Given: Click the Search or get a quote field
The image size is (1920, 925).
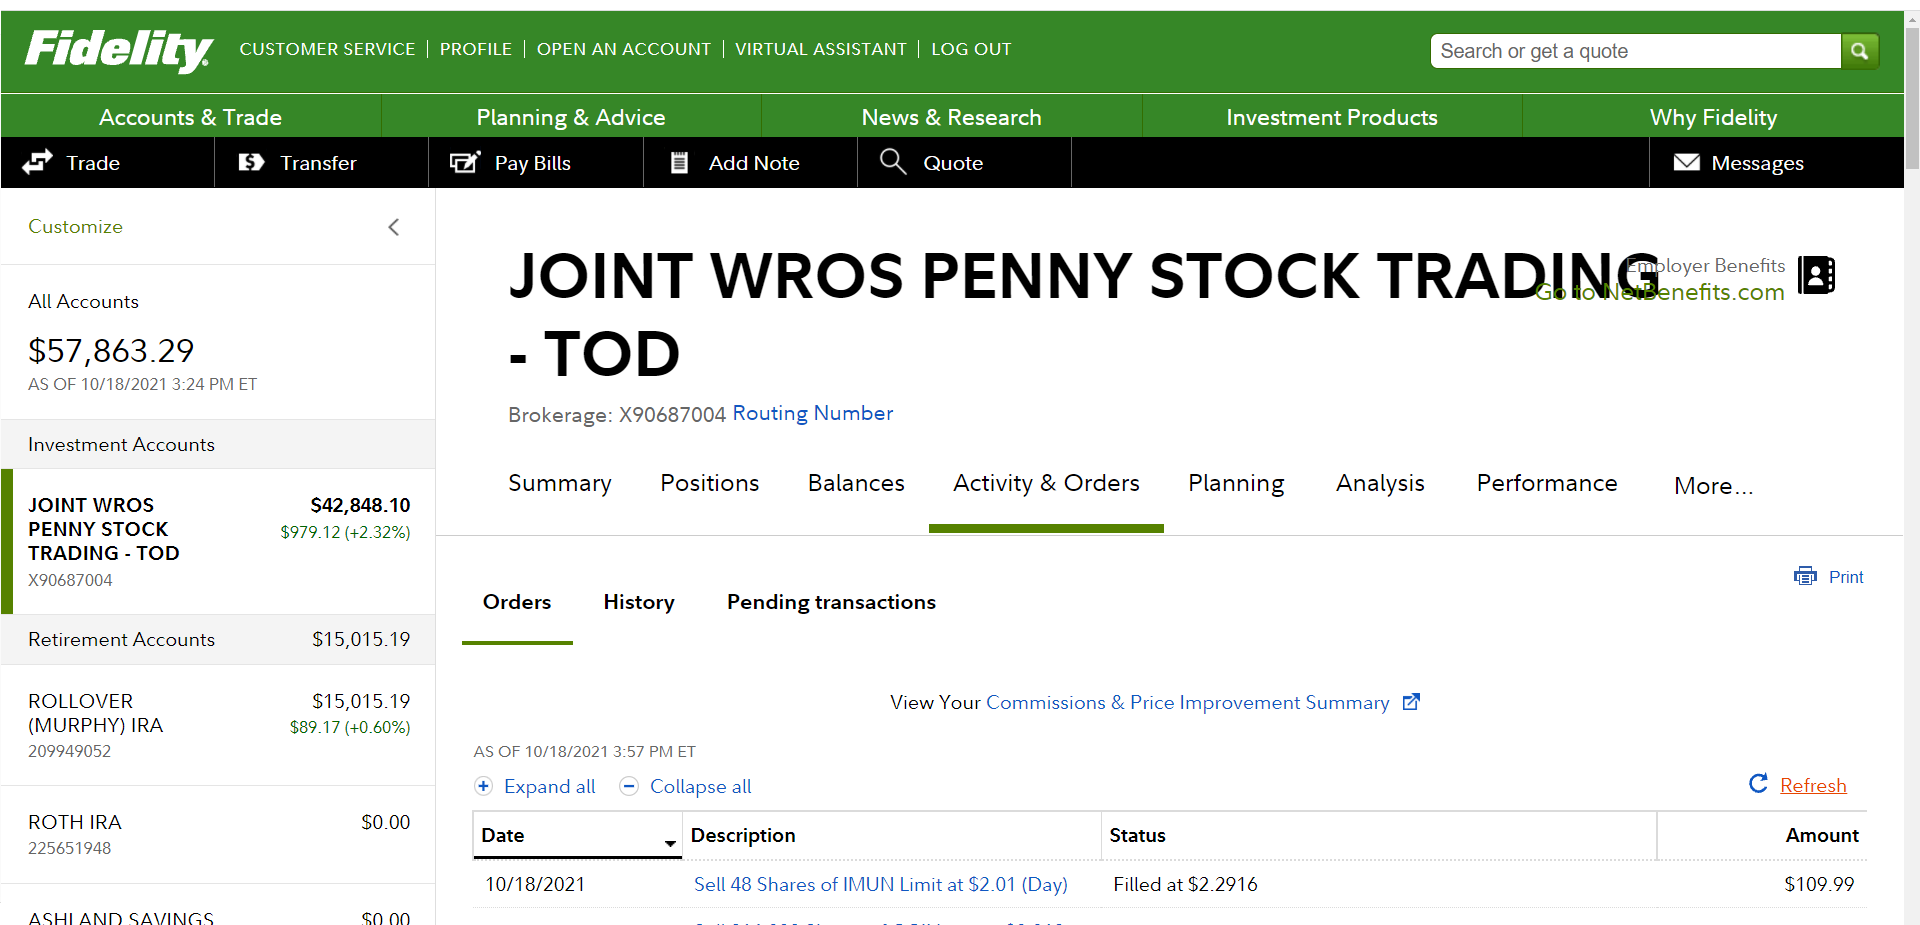Looking at the screenshot, I should coord(1636,51).
